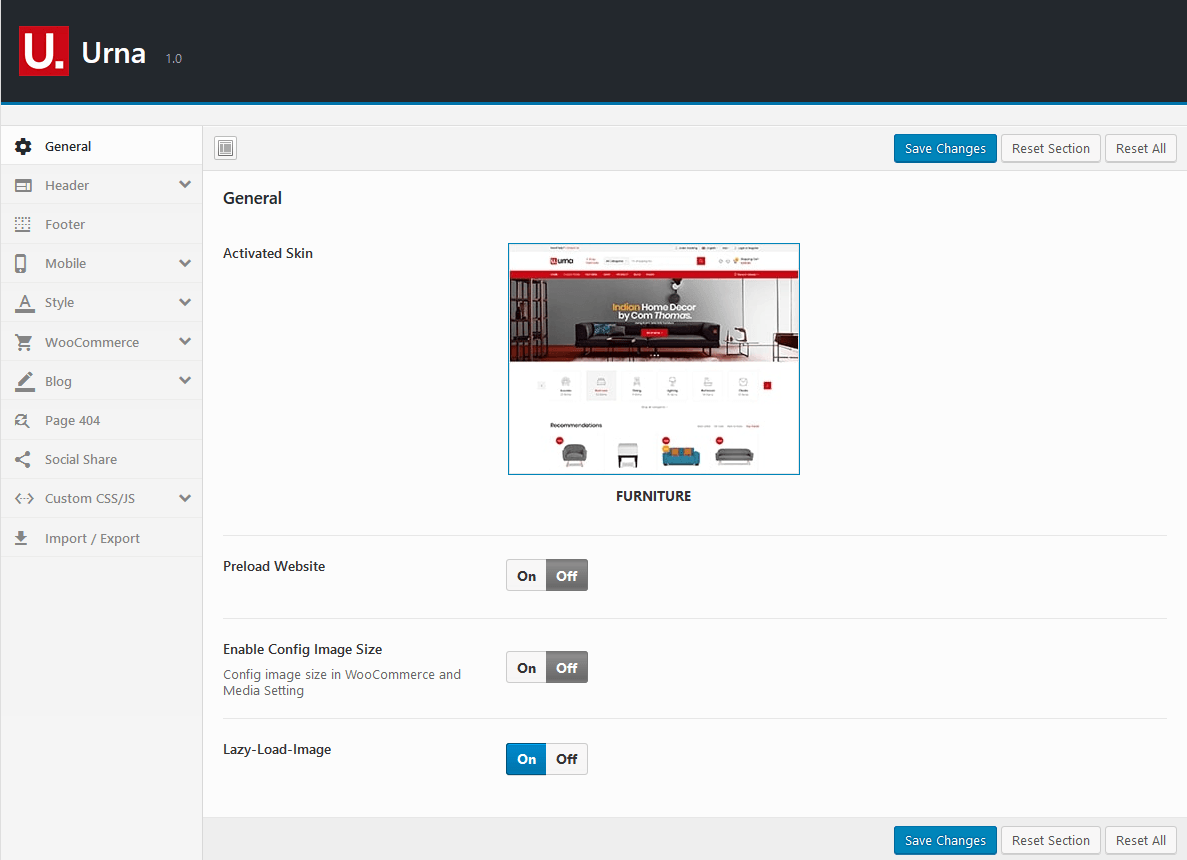The image size is (1187, 860).
Task: Click top Save Changes button
Action: (945, 148)
